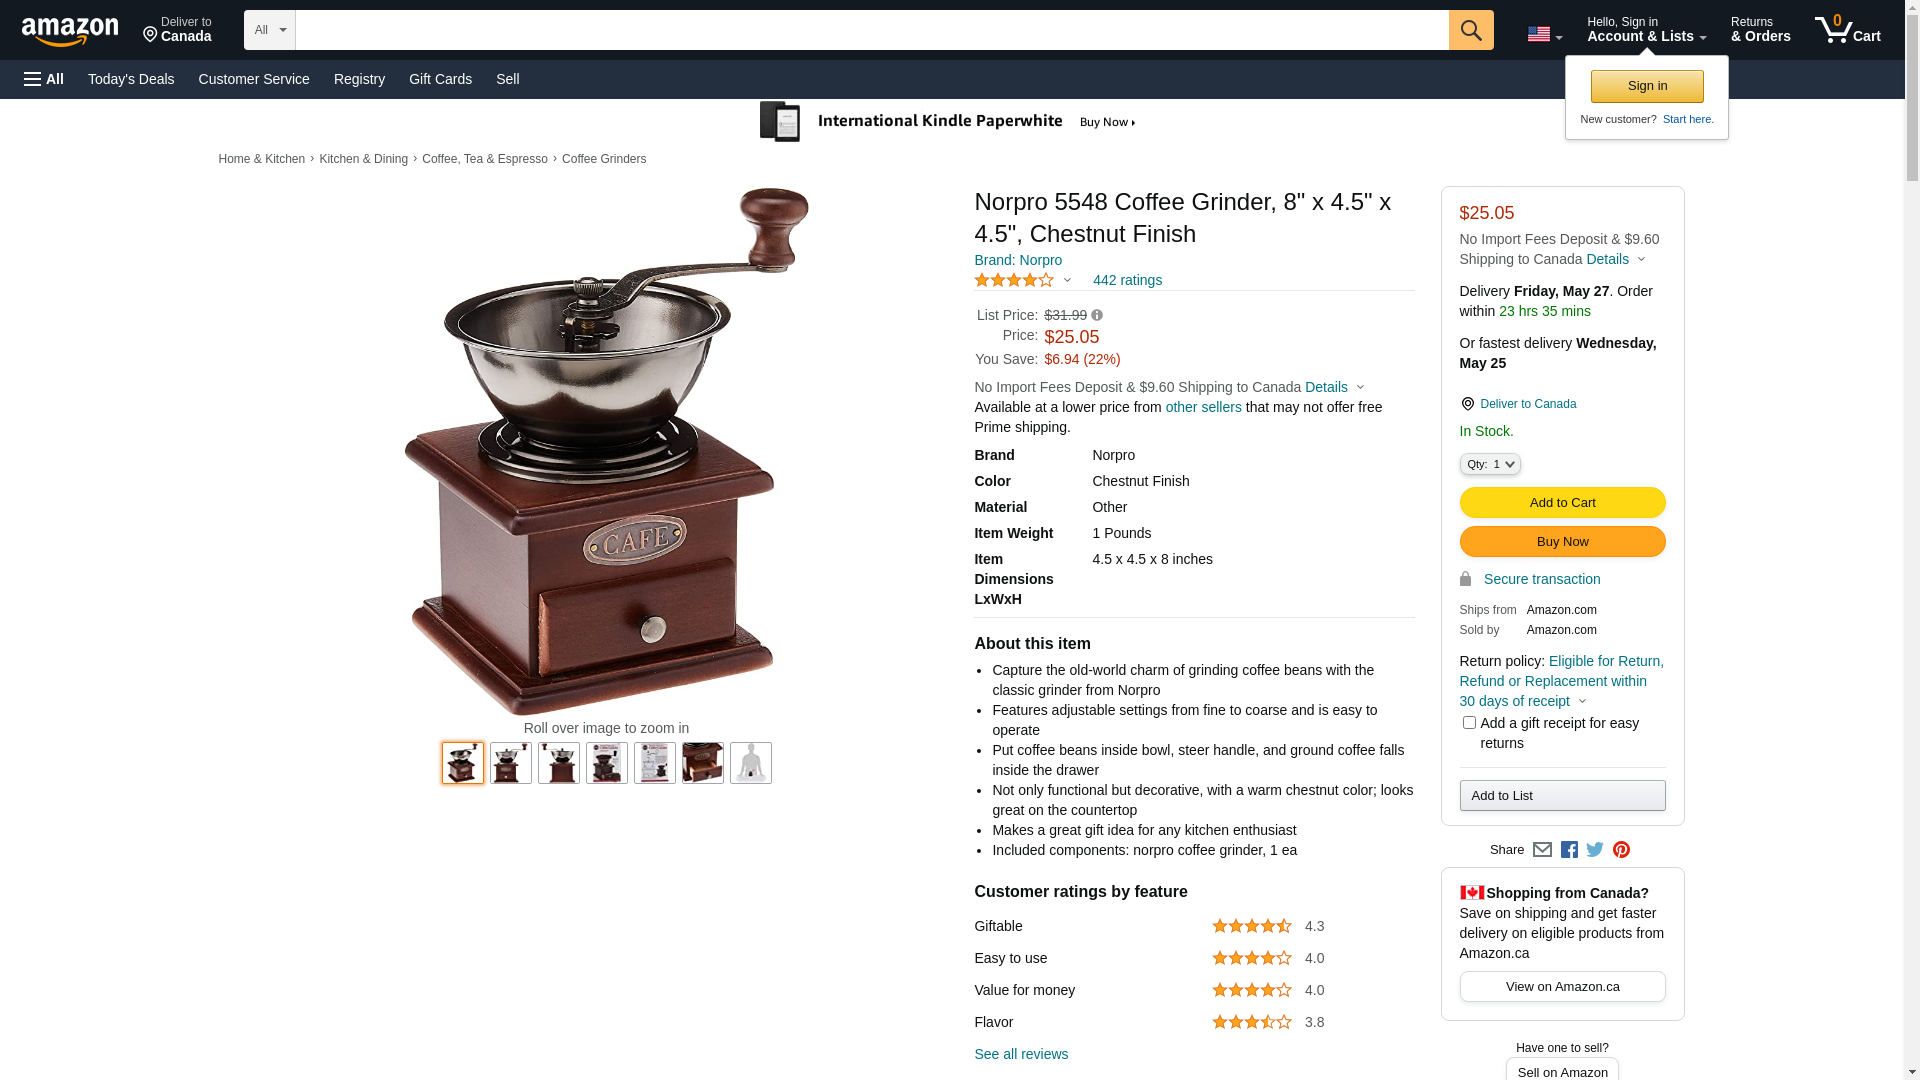Open the 442 ratings link
The image size is (1920, 1080).
pyautogui.click(x=1127, y=280)
